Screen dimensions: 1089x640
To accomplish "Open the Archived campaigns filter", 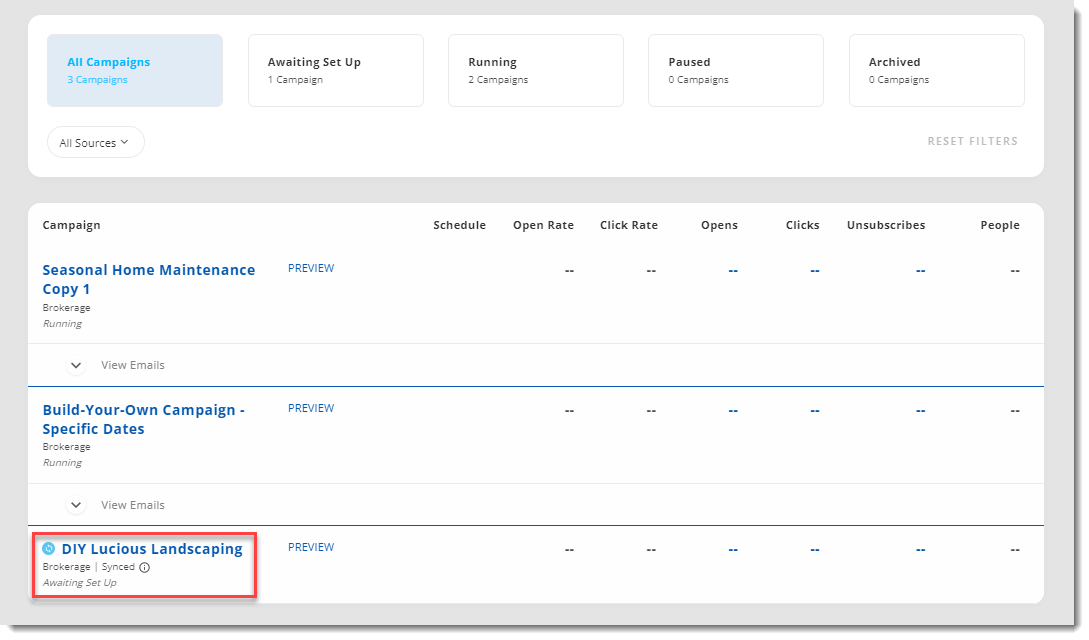I will (936, 71).
